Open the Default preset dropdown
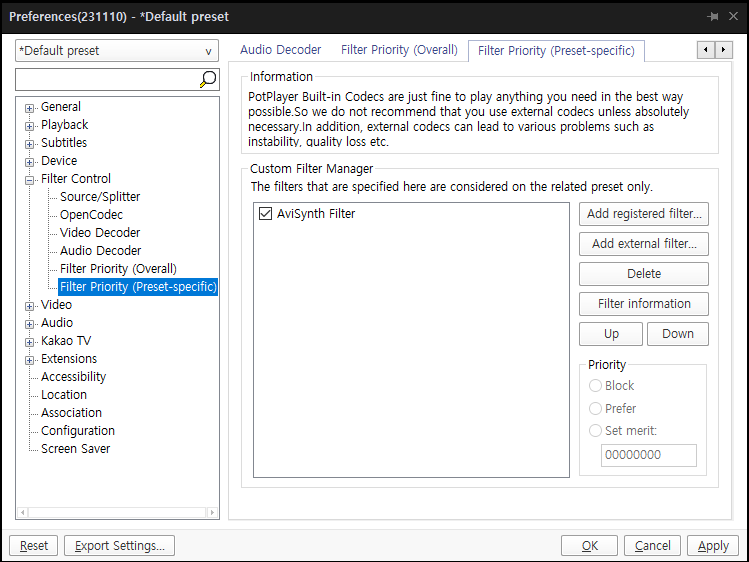Image resolution: width=749 pixels, height=562 pixels. tap(117, 51)
